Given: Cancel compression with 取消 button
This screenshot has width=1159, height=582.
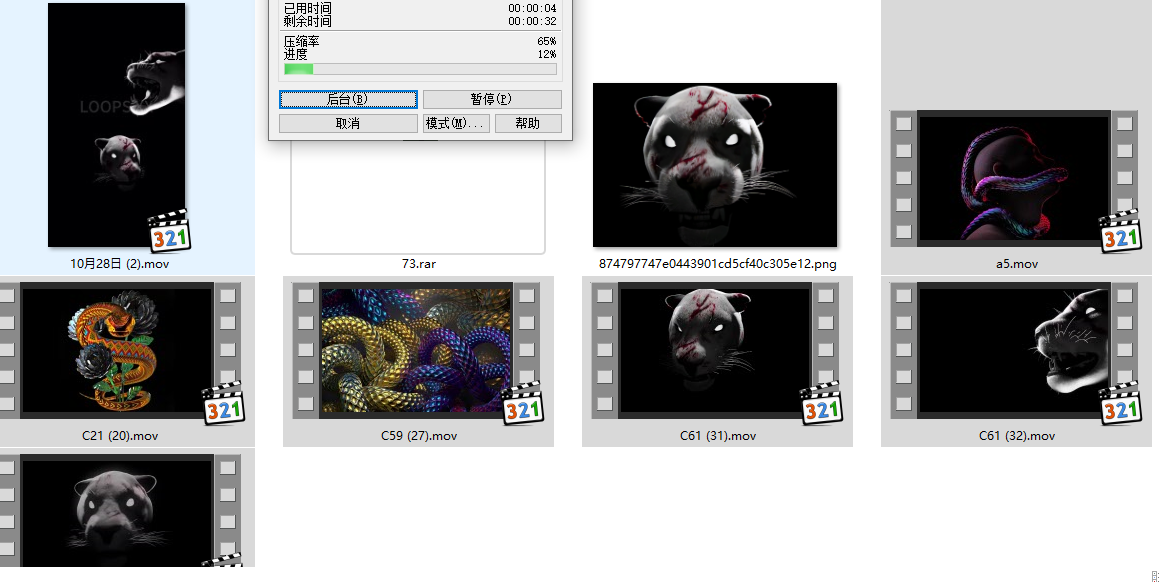Looking at the screenshot, I should 348,123.
